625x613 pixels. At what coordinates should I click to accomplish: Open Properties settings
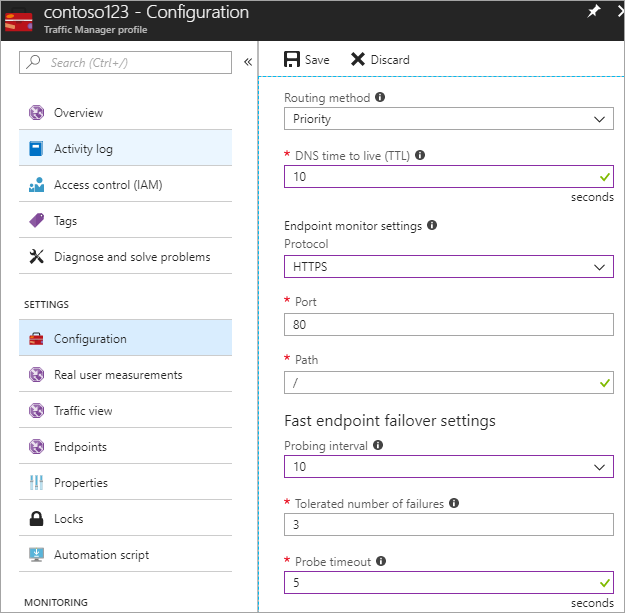(x=125, y=482)
